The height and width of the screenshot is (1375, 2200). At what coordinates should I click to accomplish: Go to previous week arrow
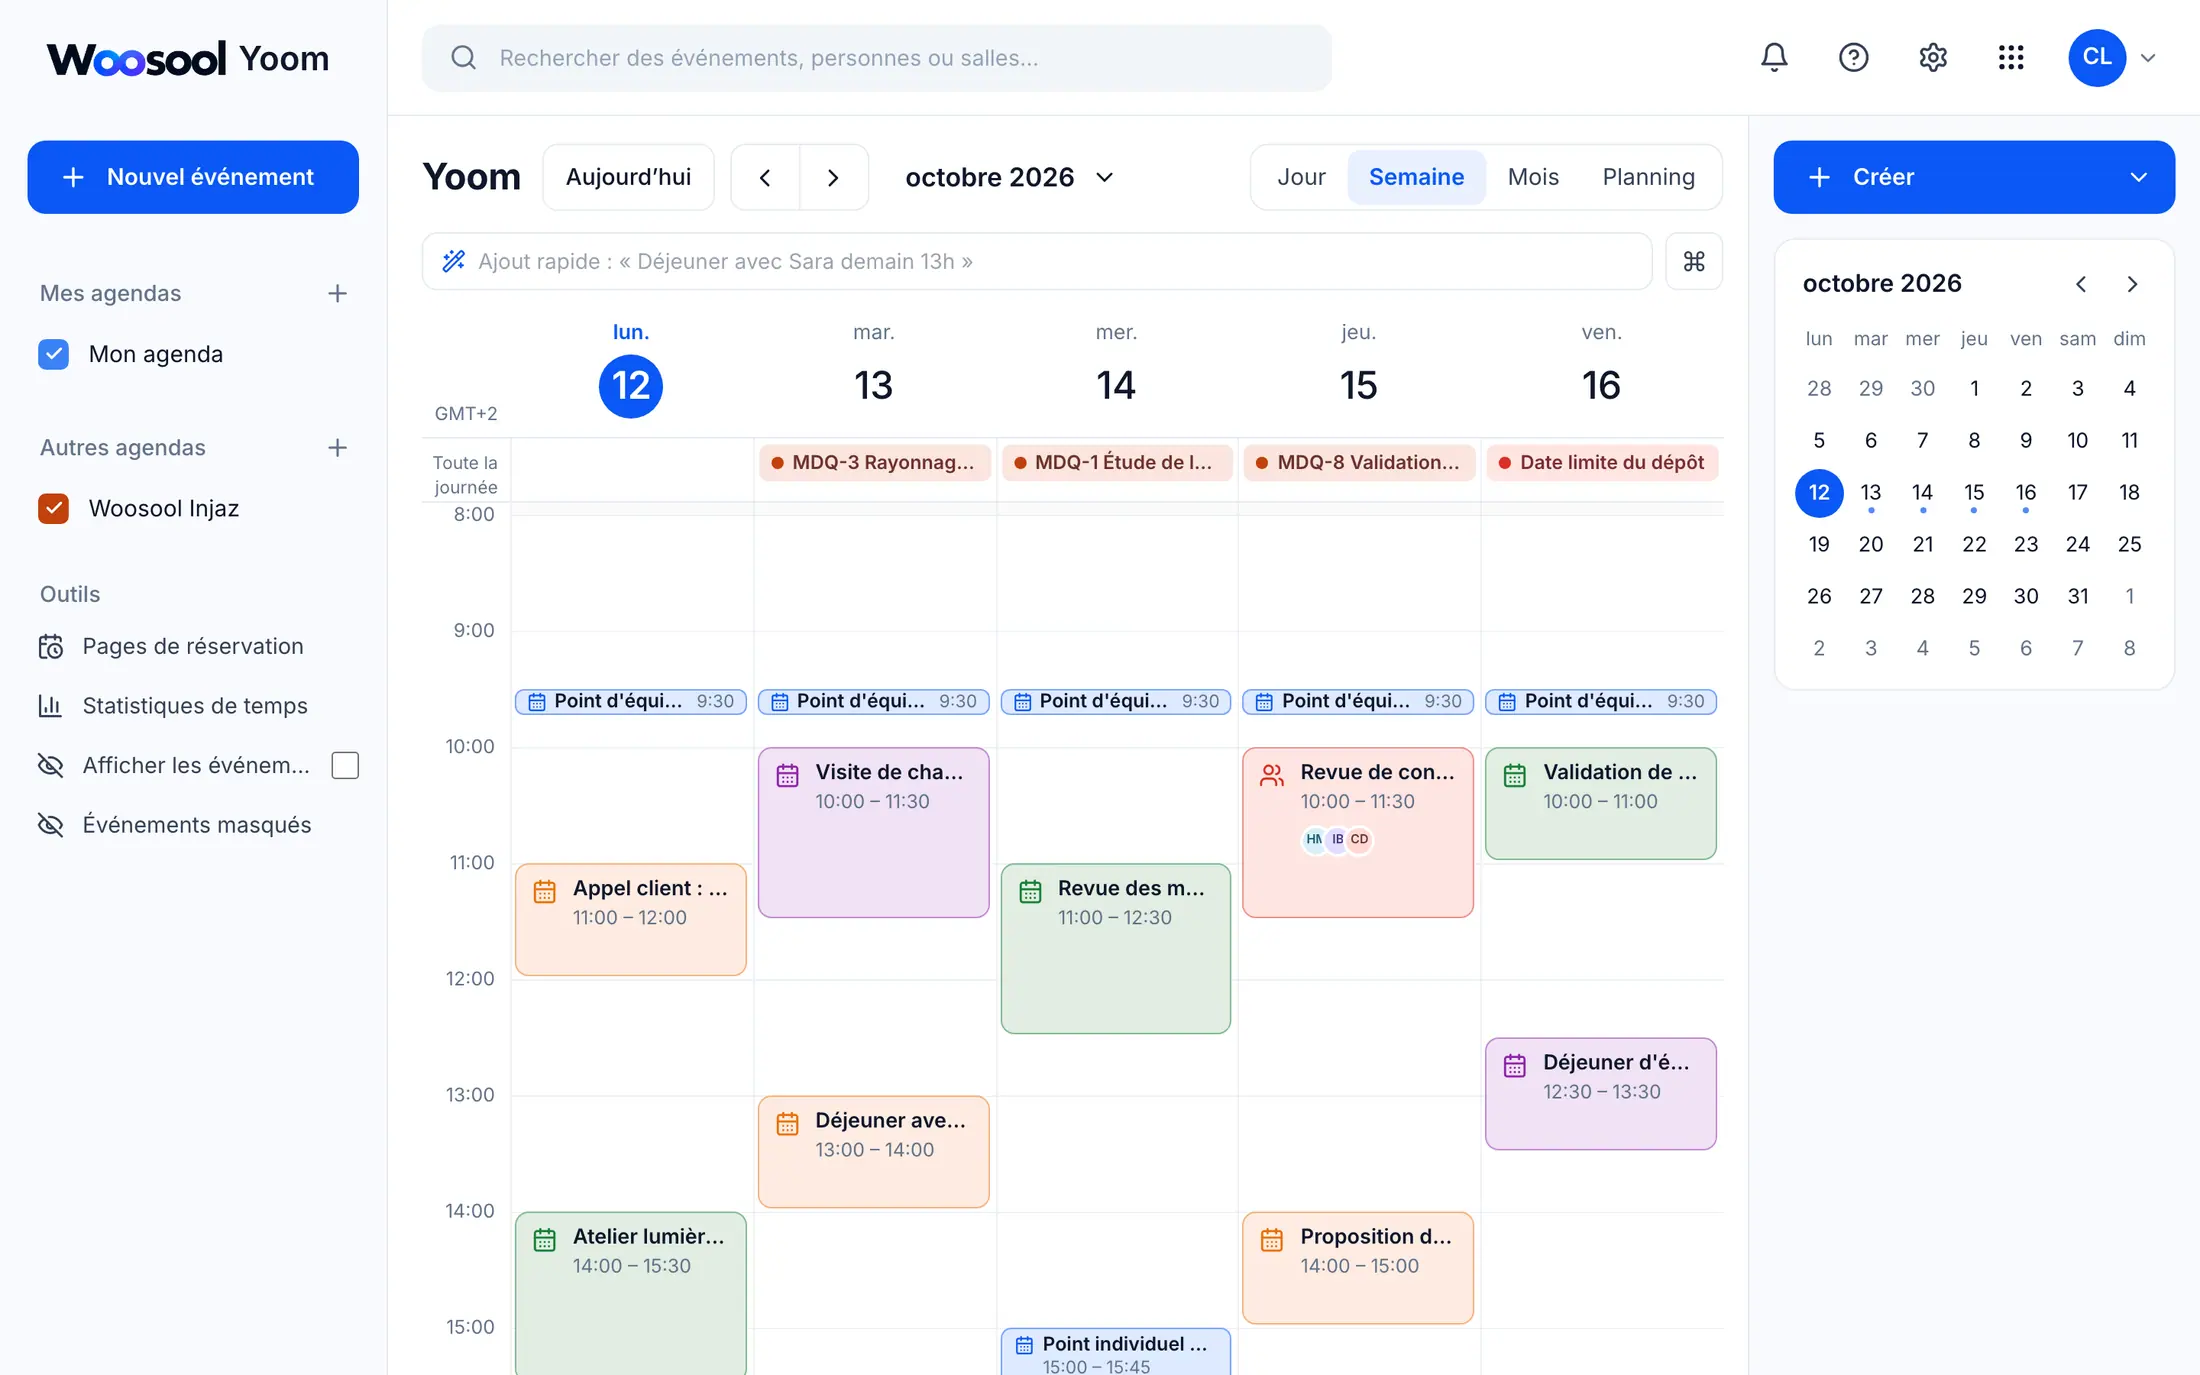click(765, 177)
